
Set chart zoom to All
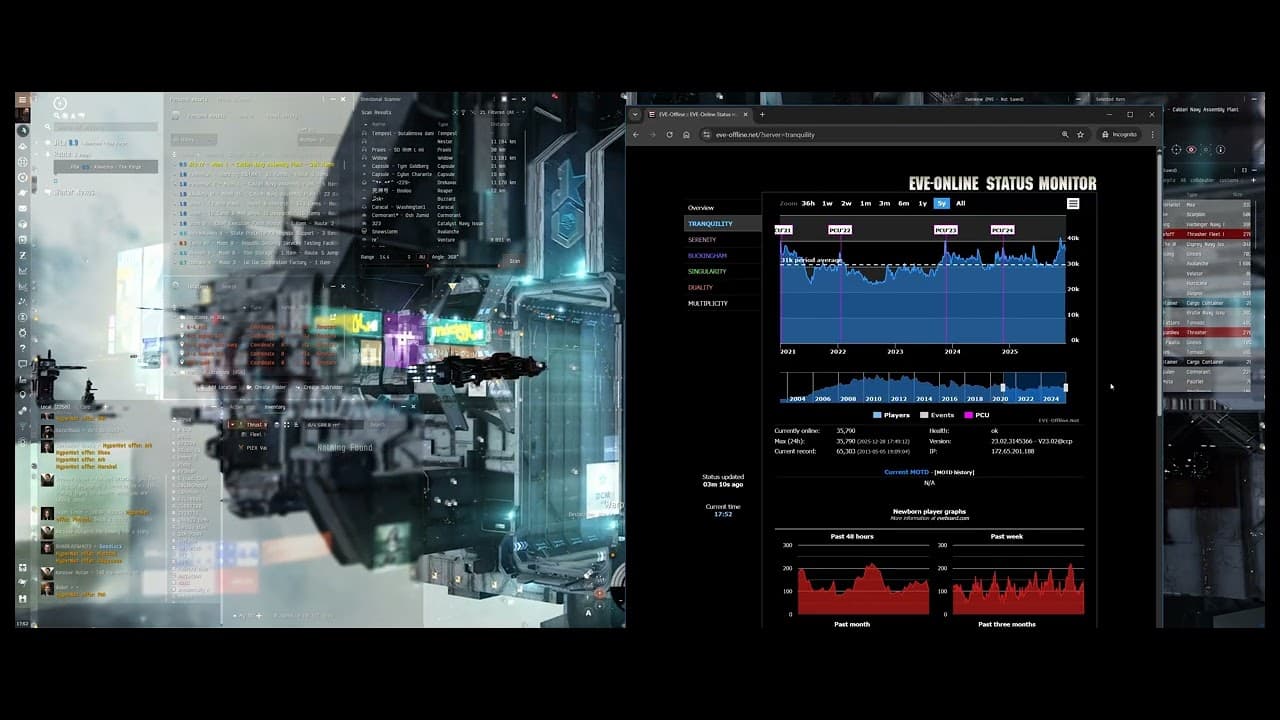961,203
